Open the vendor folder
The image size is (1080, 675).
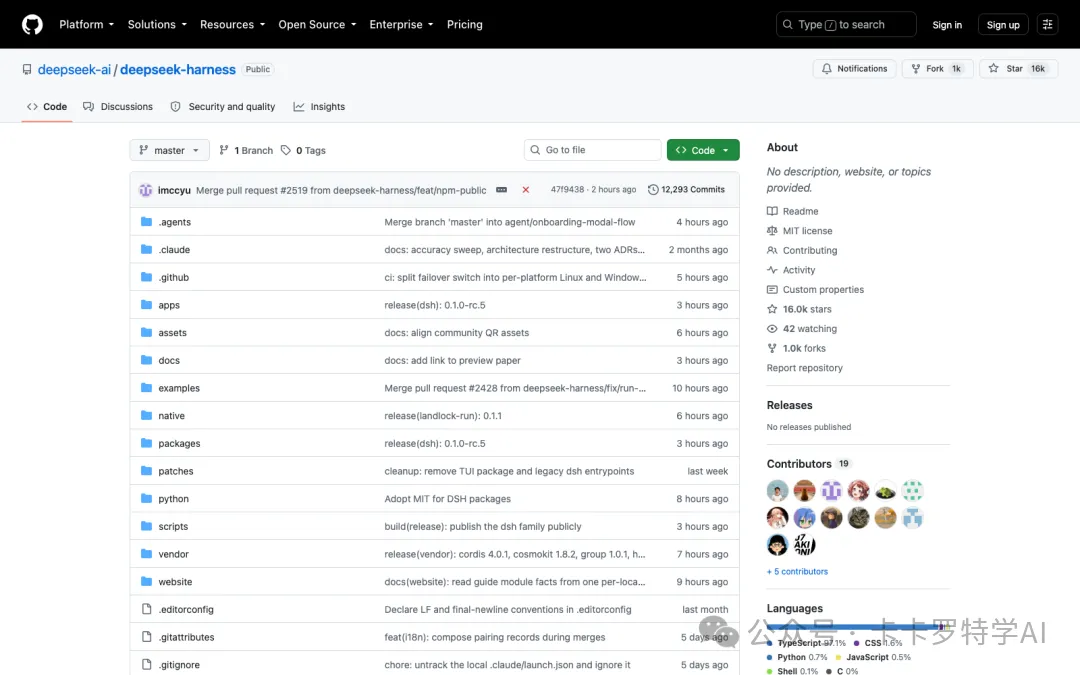[x=174, y=554]
